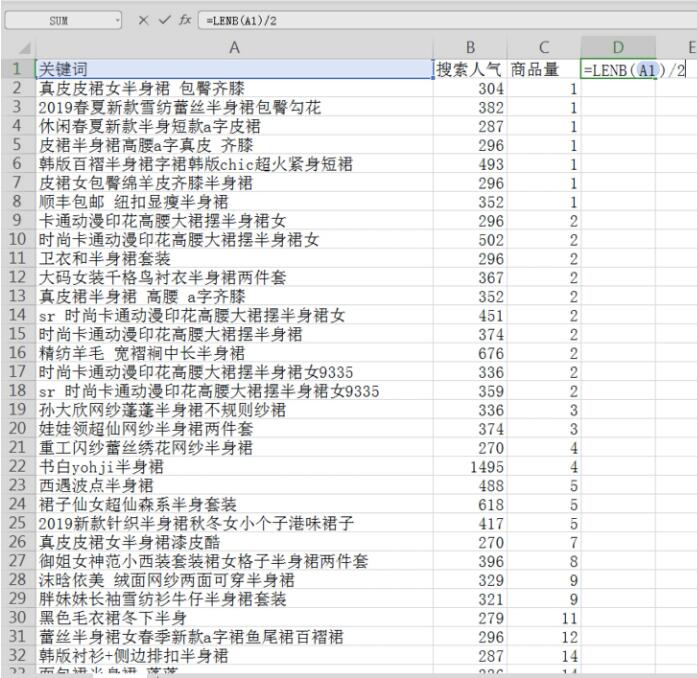Screen dimensions: 697x678
Task: Click cell 韩版百褶半身裙字裙韩版chic超火紧身短裙
Action: coord(234,164)
